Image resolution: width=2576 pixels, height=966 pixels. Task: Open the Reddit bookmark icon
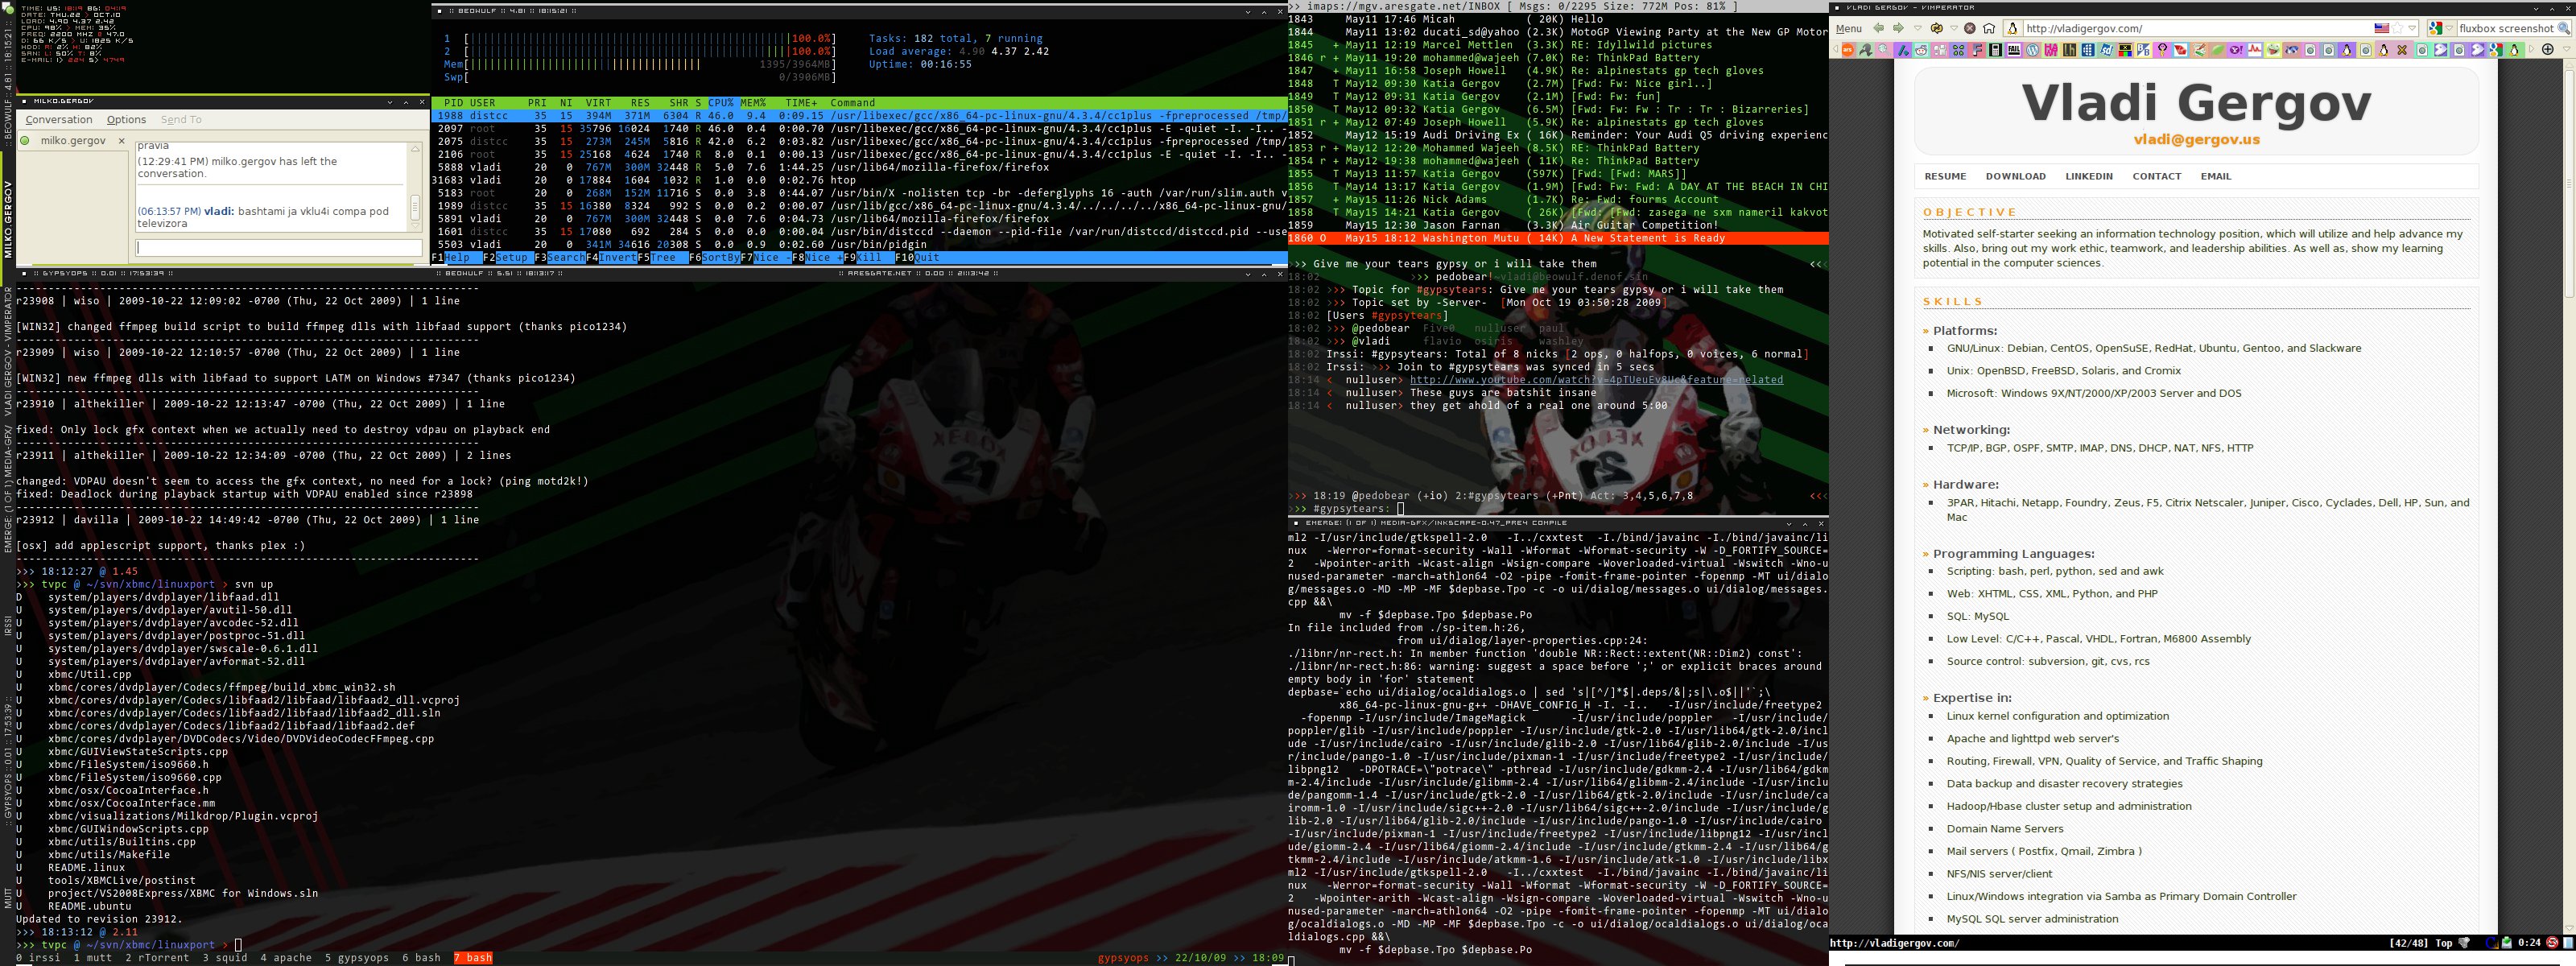(1921, 50)
